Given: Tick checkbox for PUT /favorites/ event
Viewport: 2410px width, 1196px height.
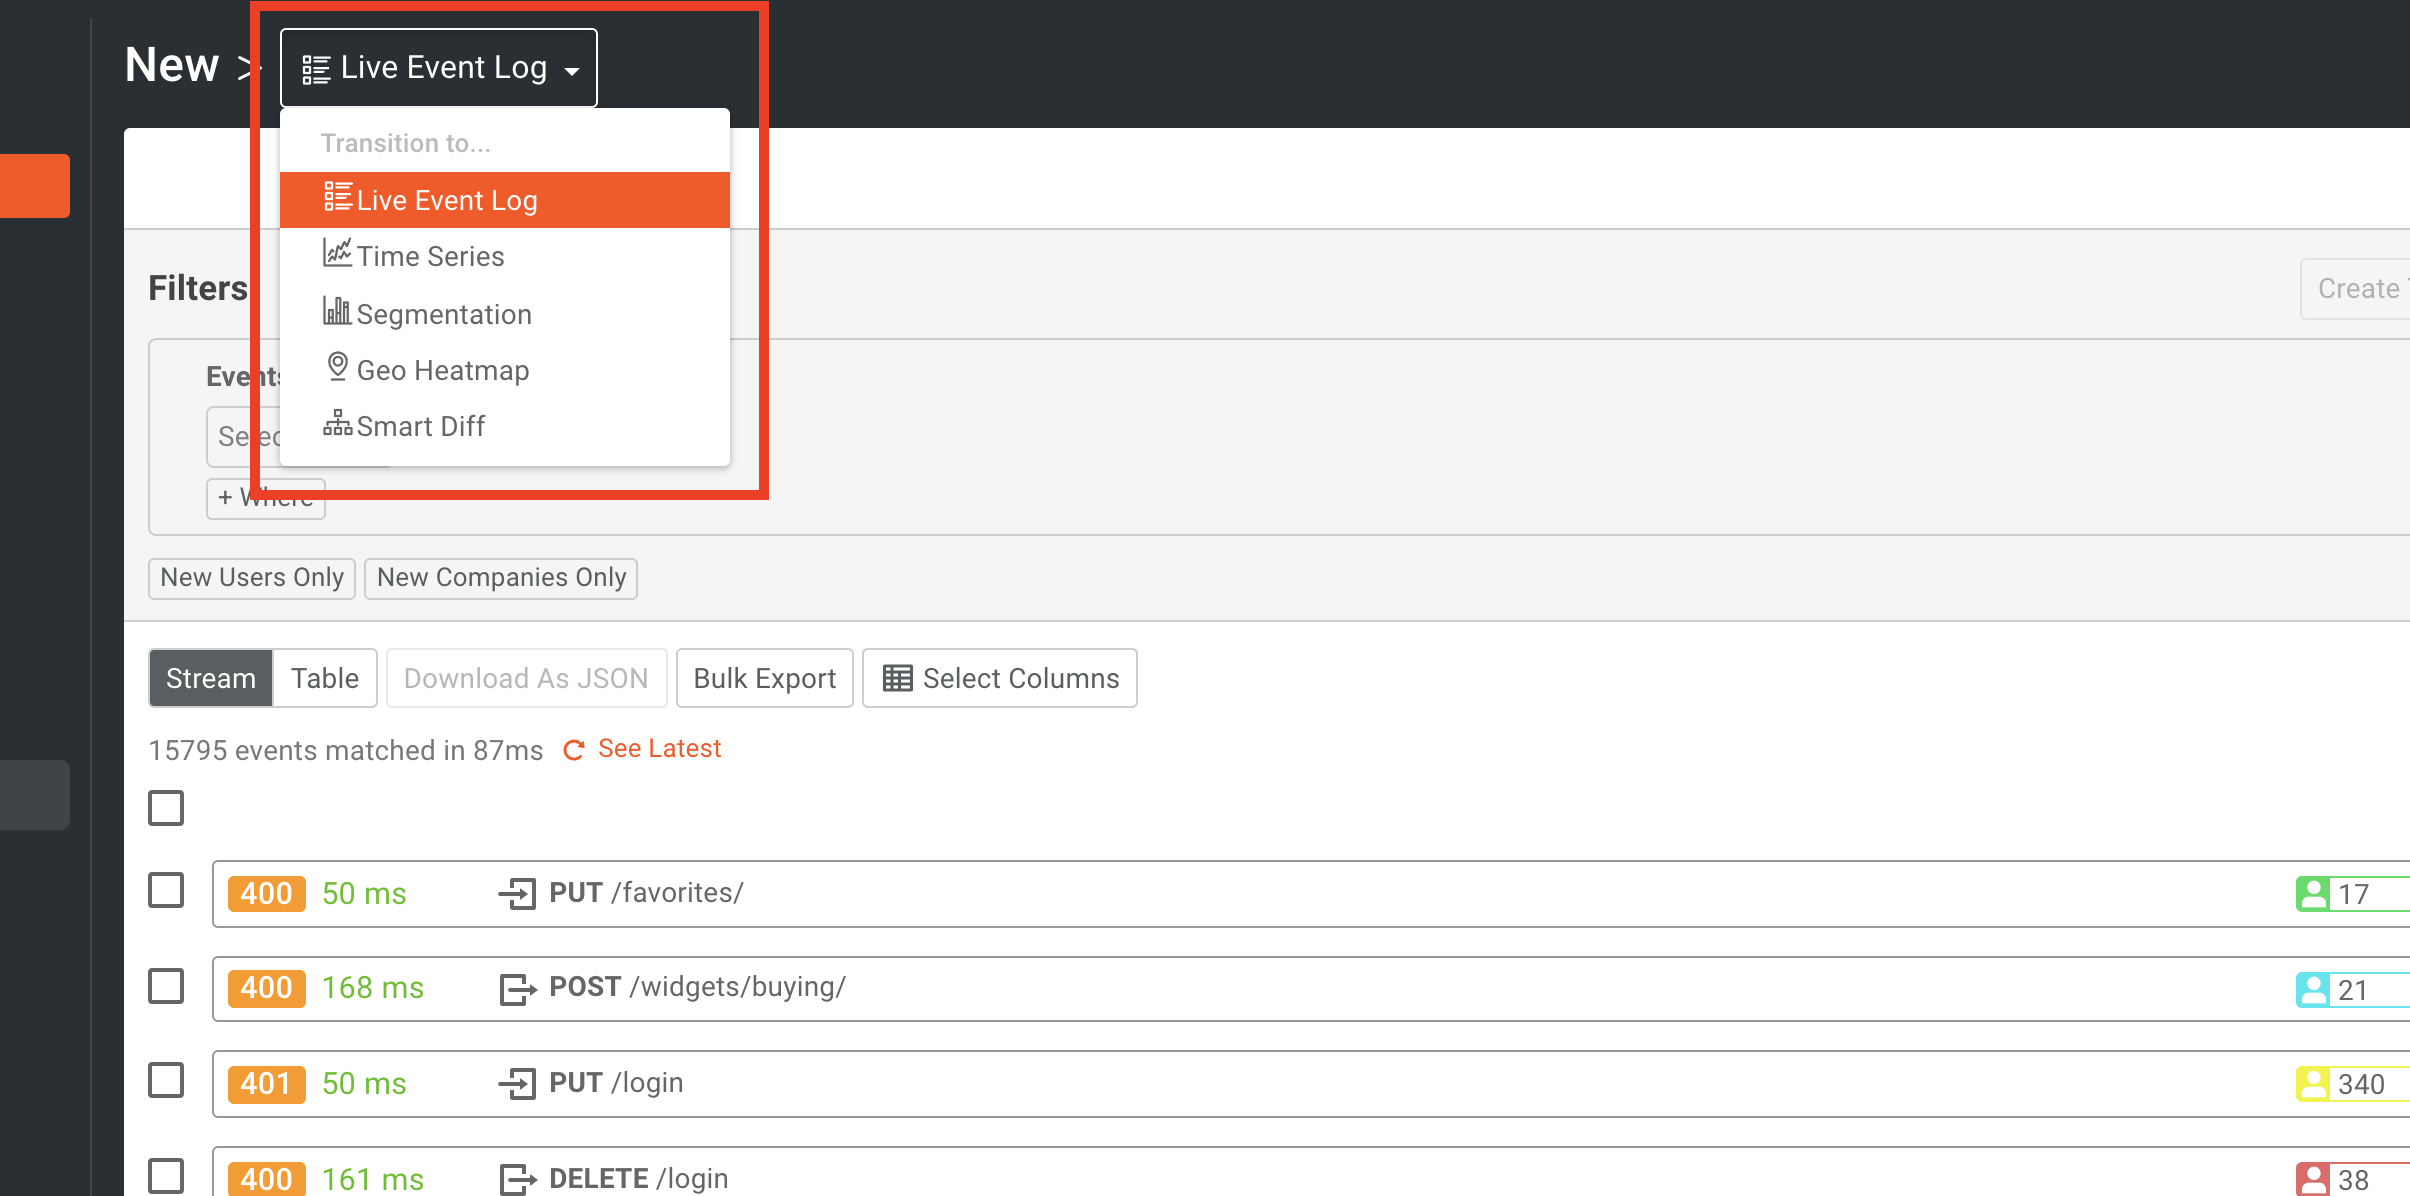Looking at the screenshot, I should pyautogui.click(x=166, y=890).
